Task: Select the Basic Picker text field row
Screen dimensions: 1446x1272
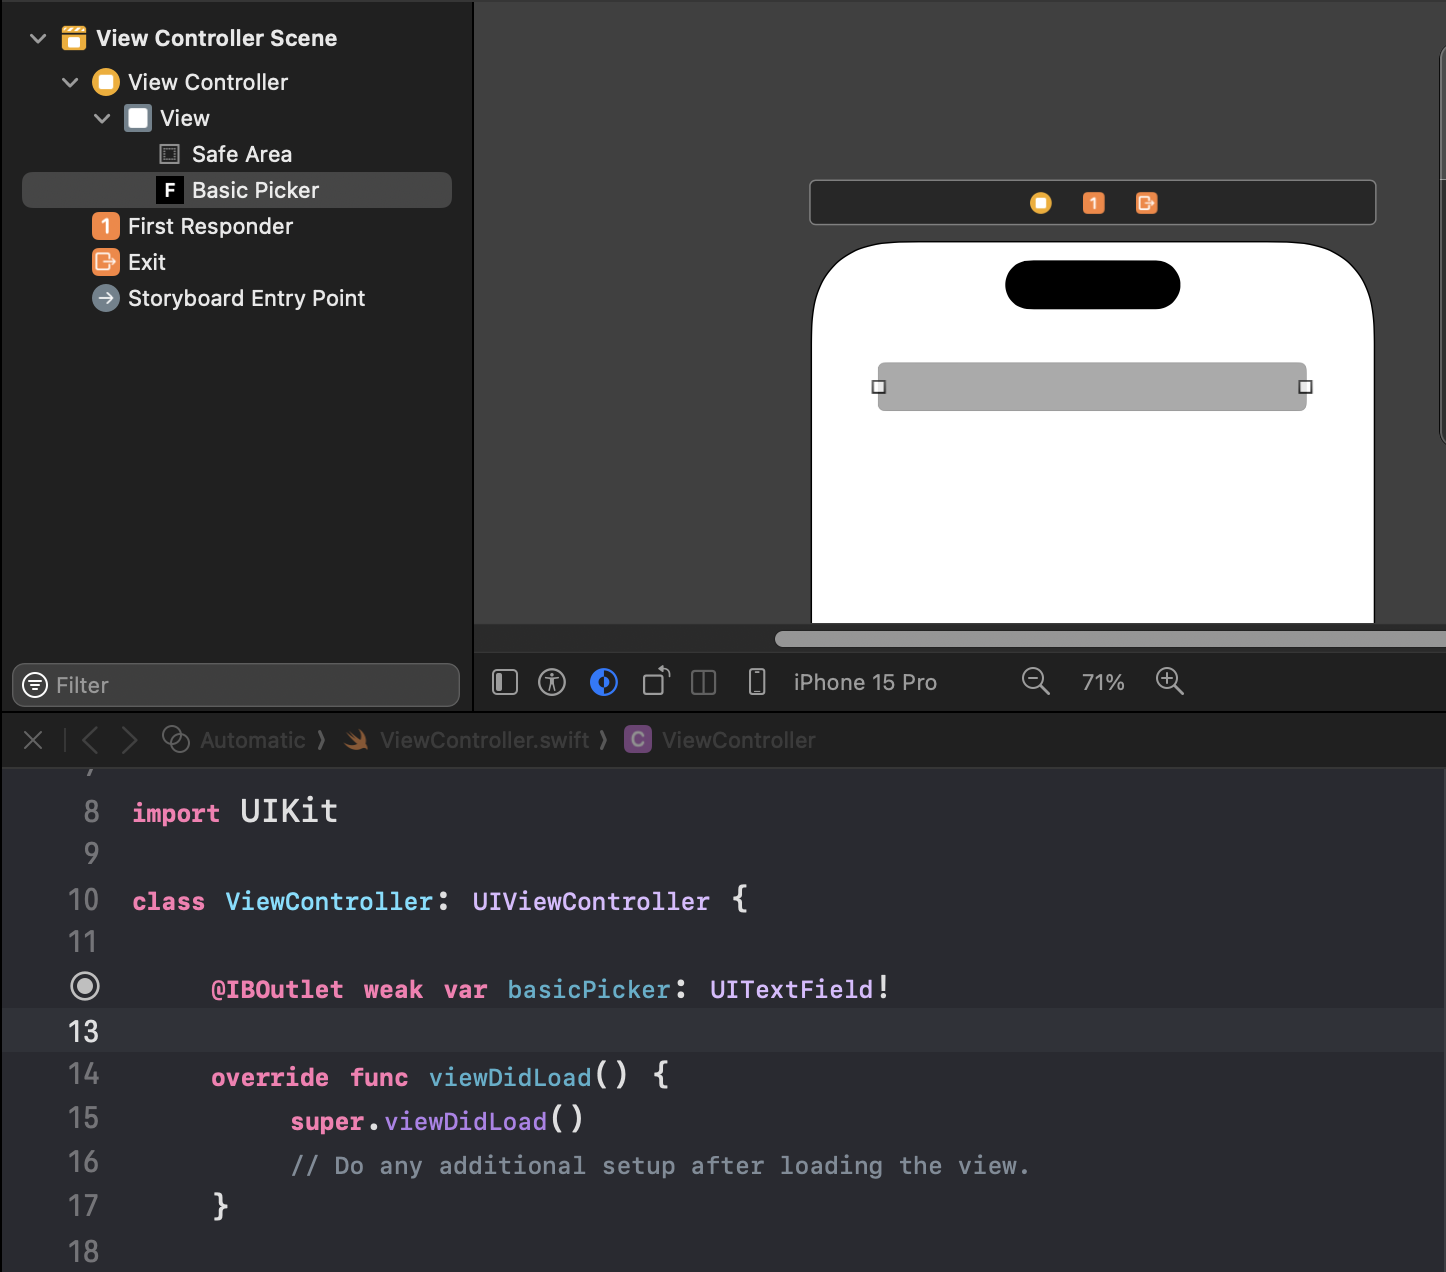Action: tap(237, 190)
